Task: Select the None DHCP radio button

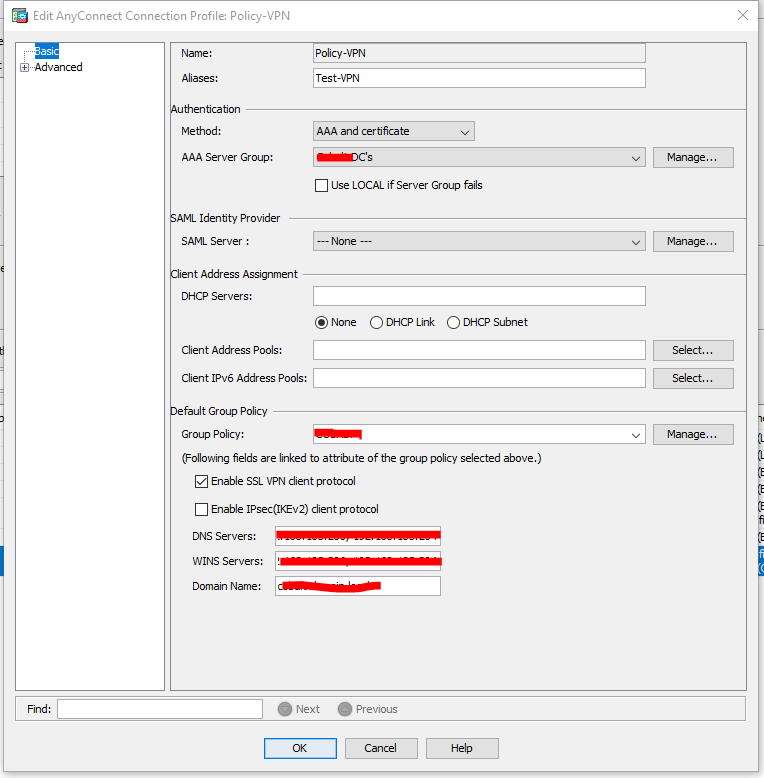Action: [x=321, y=323]
